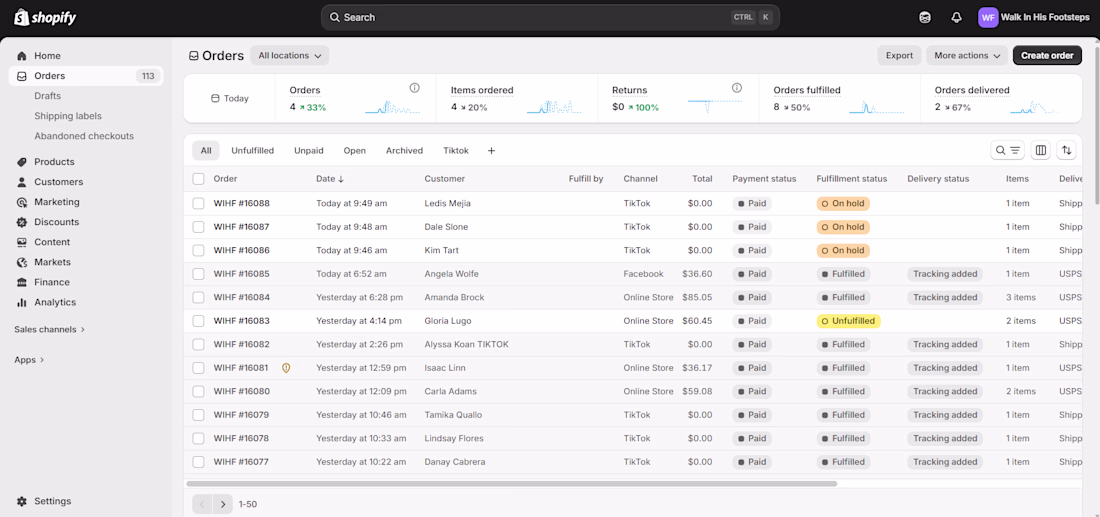Open the Sidekick assistant icon in top bar

point(925,18)
